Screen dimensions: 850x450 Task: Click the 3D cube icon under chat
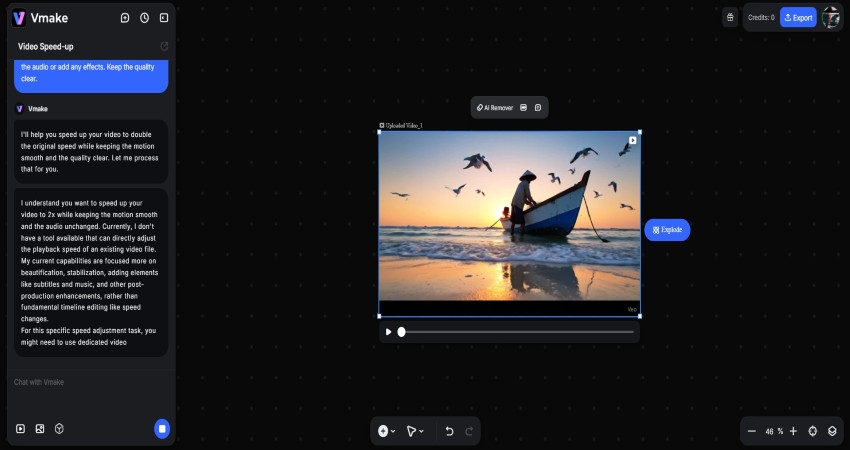[x=59, y=429]
